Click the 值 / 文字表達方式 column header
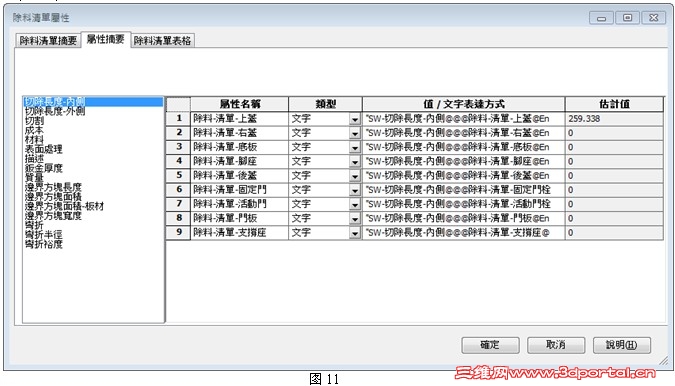The height and width of the screenshot is (386, 675). tap(464, 104)
